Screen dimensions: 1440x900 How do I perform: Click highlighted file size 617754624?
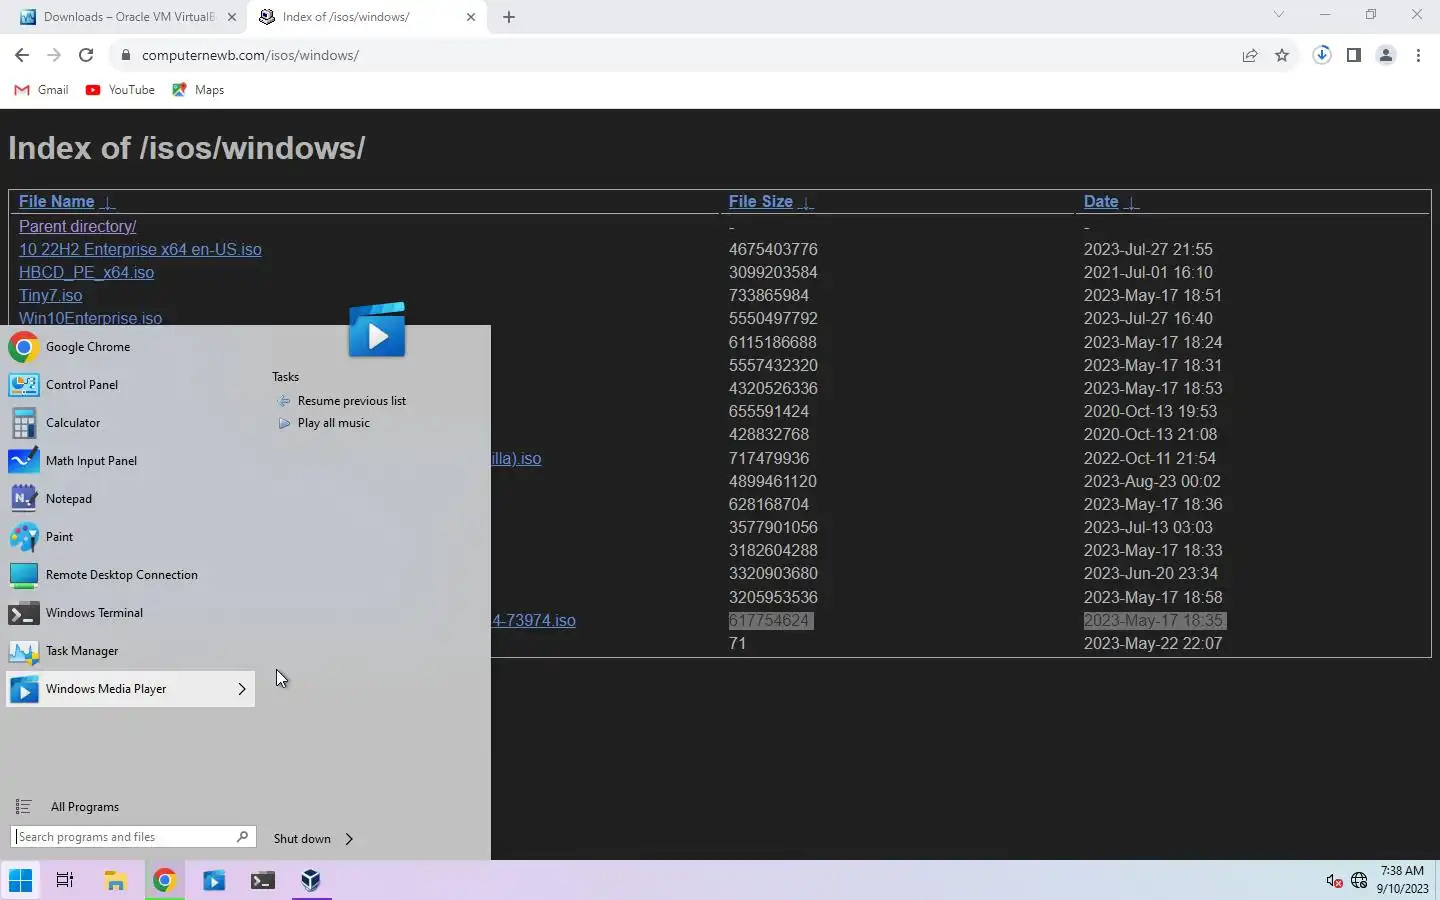click(x=769, y=621)
